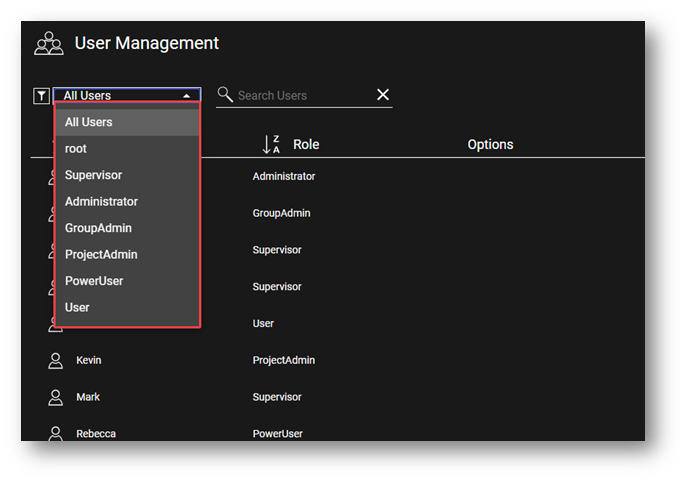Image resolution: width=687 pixels, height=483 pixels.
Task: Select All Users in the dropdown list
Action: pyautogui.click(x=89, y=122)
